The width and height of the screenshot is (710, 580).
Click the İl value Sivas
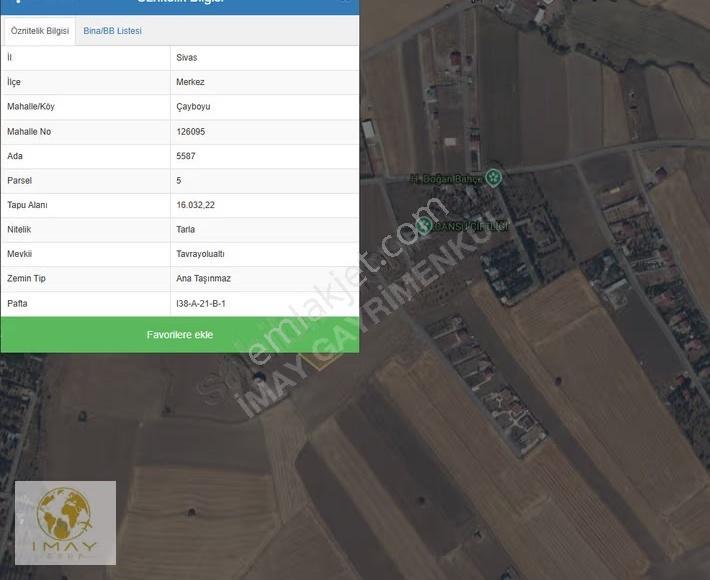coord(187,58)
